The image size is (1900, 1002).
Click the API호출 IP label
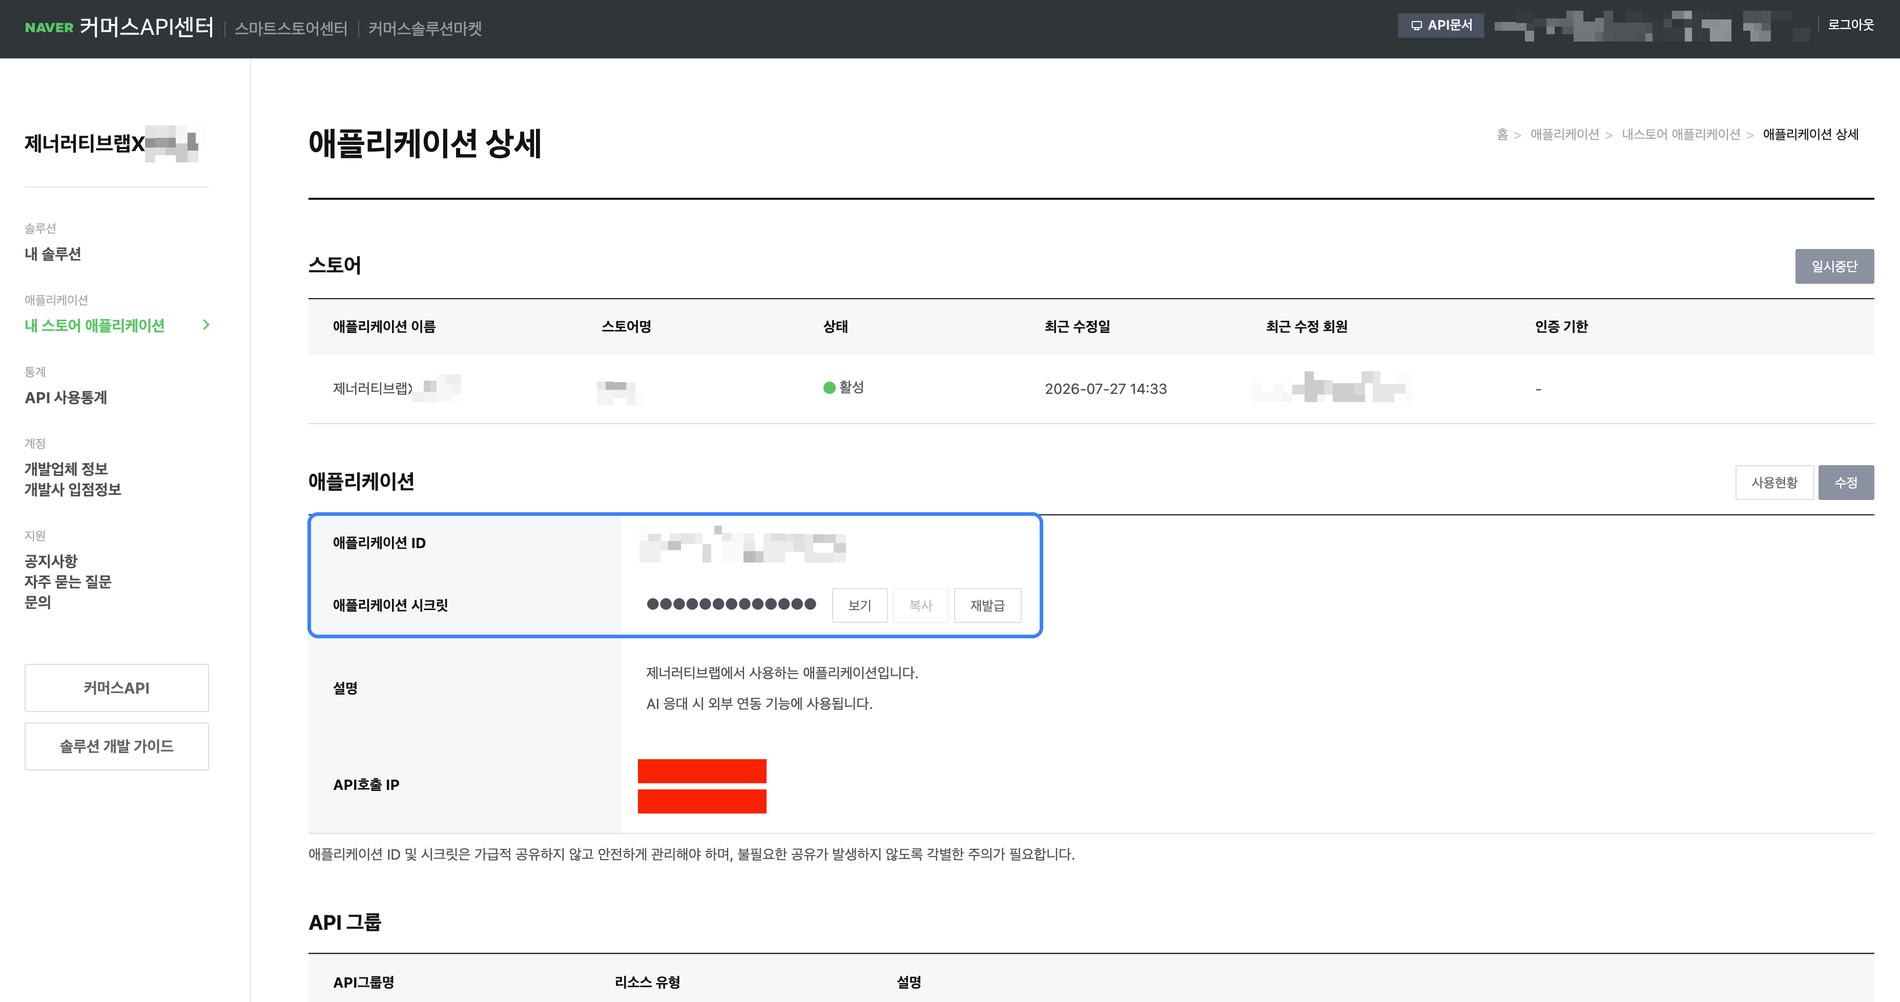[x=366, y=785]
